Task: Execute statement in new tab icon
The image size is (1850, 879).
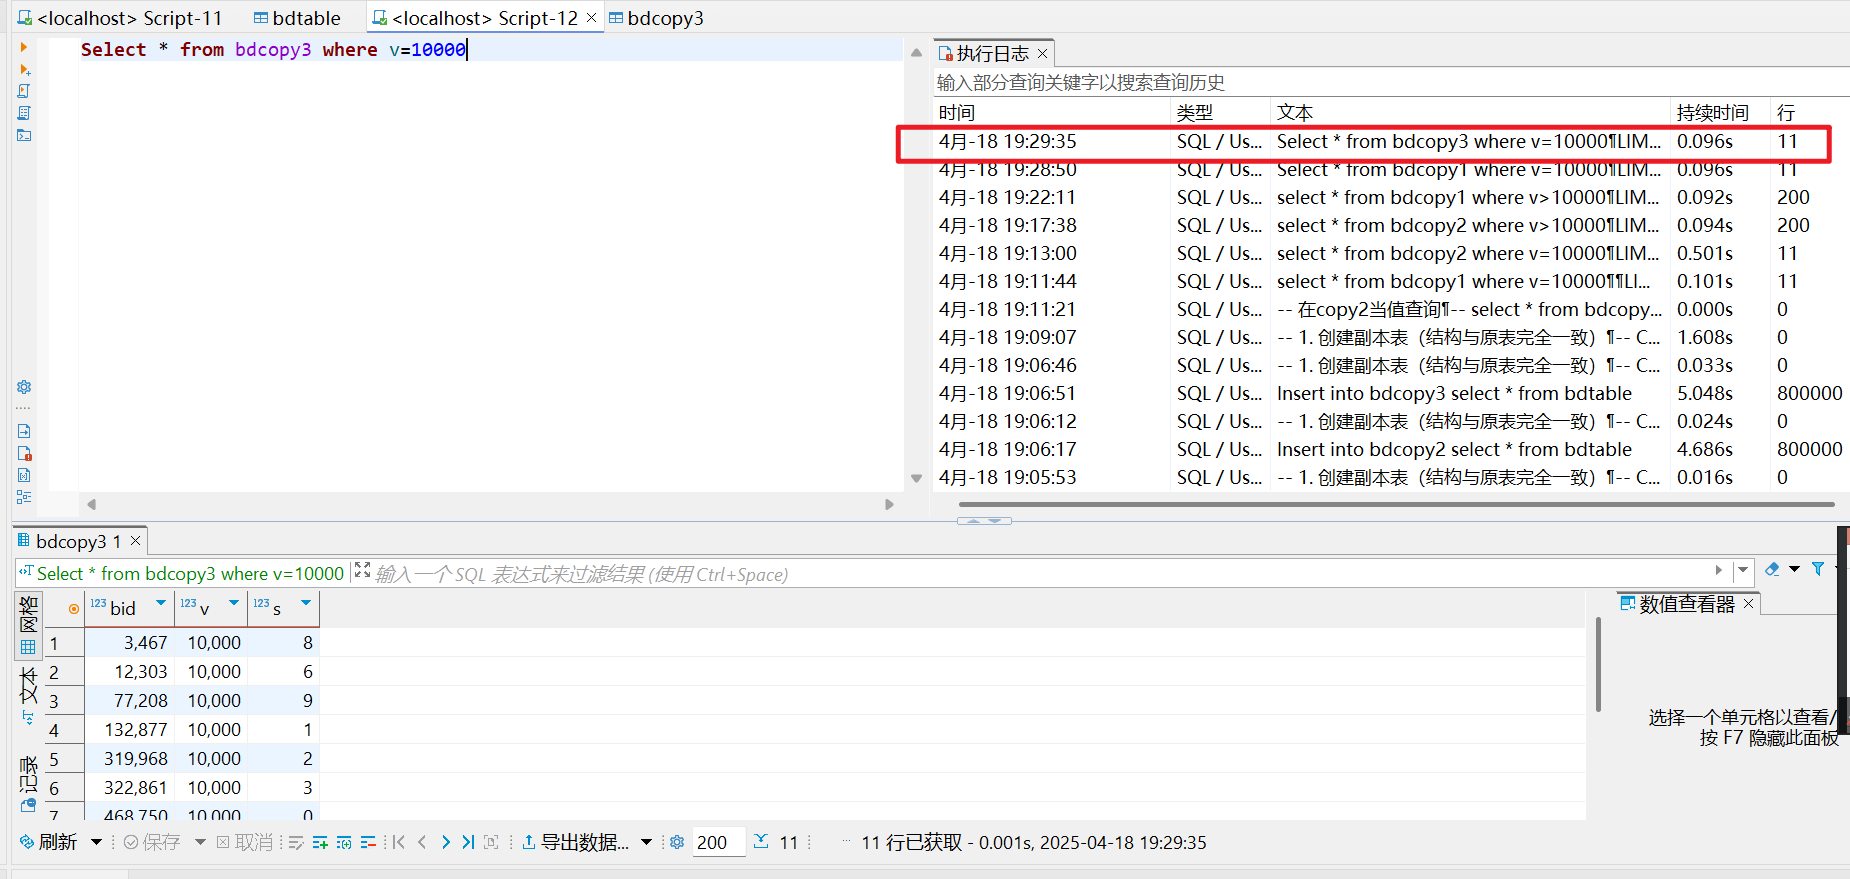Action: click(24, 69)
